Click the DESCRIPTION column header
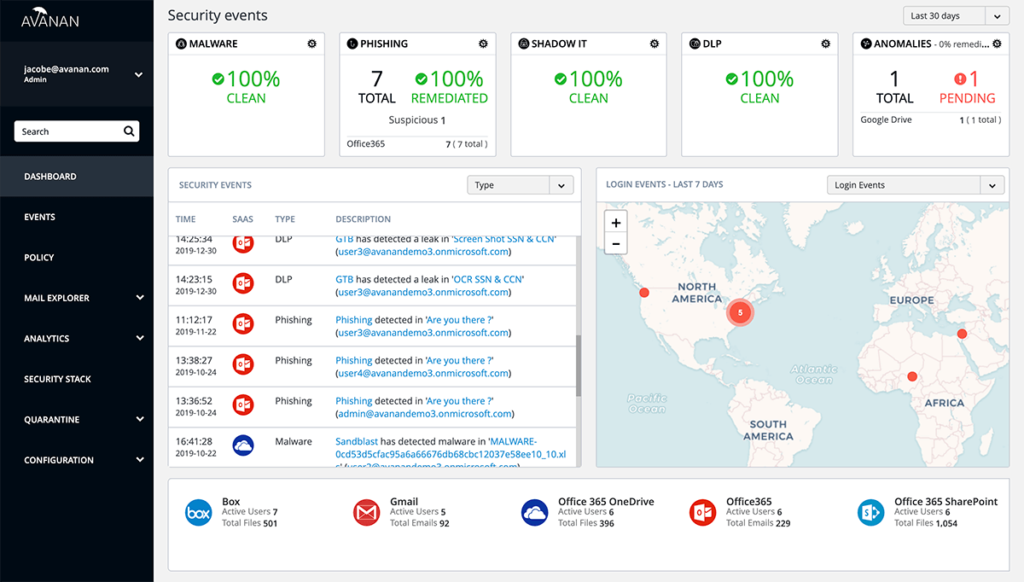 coord(363,219)
